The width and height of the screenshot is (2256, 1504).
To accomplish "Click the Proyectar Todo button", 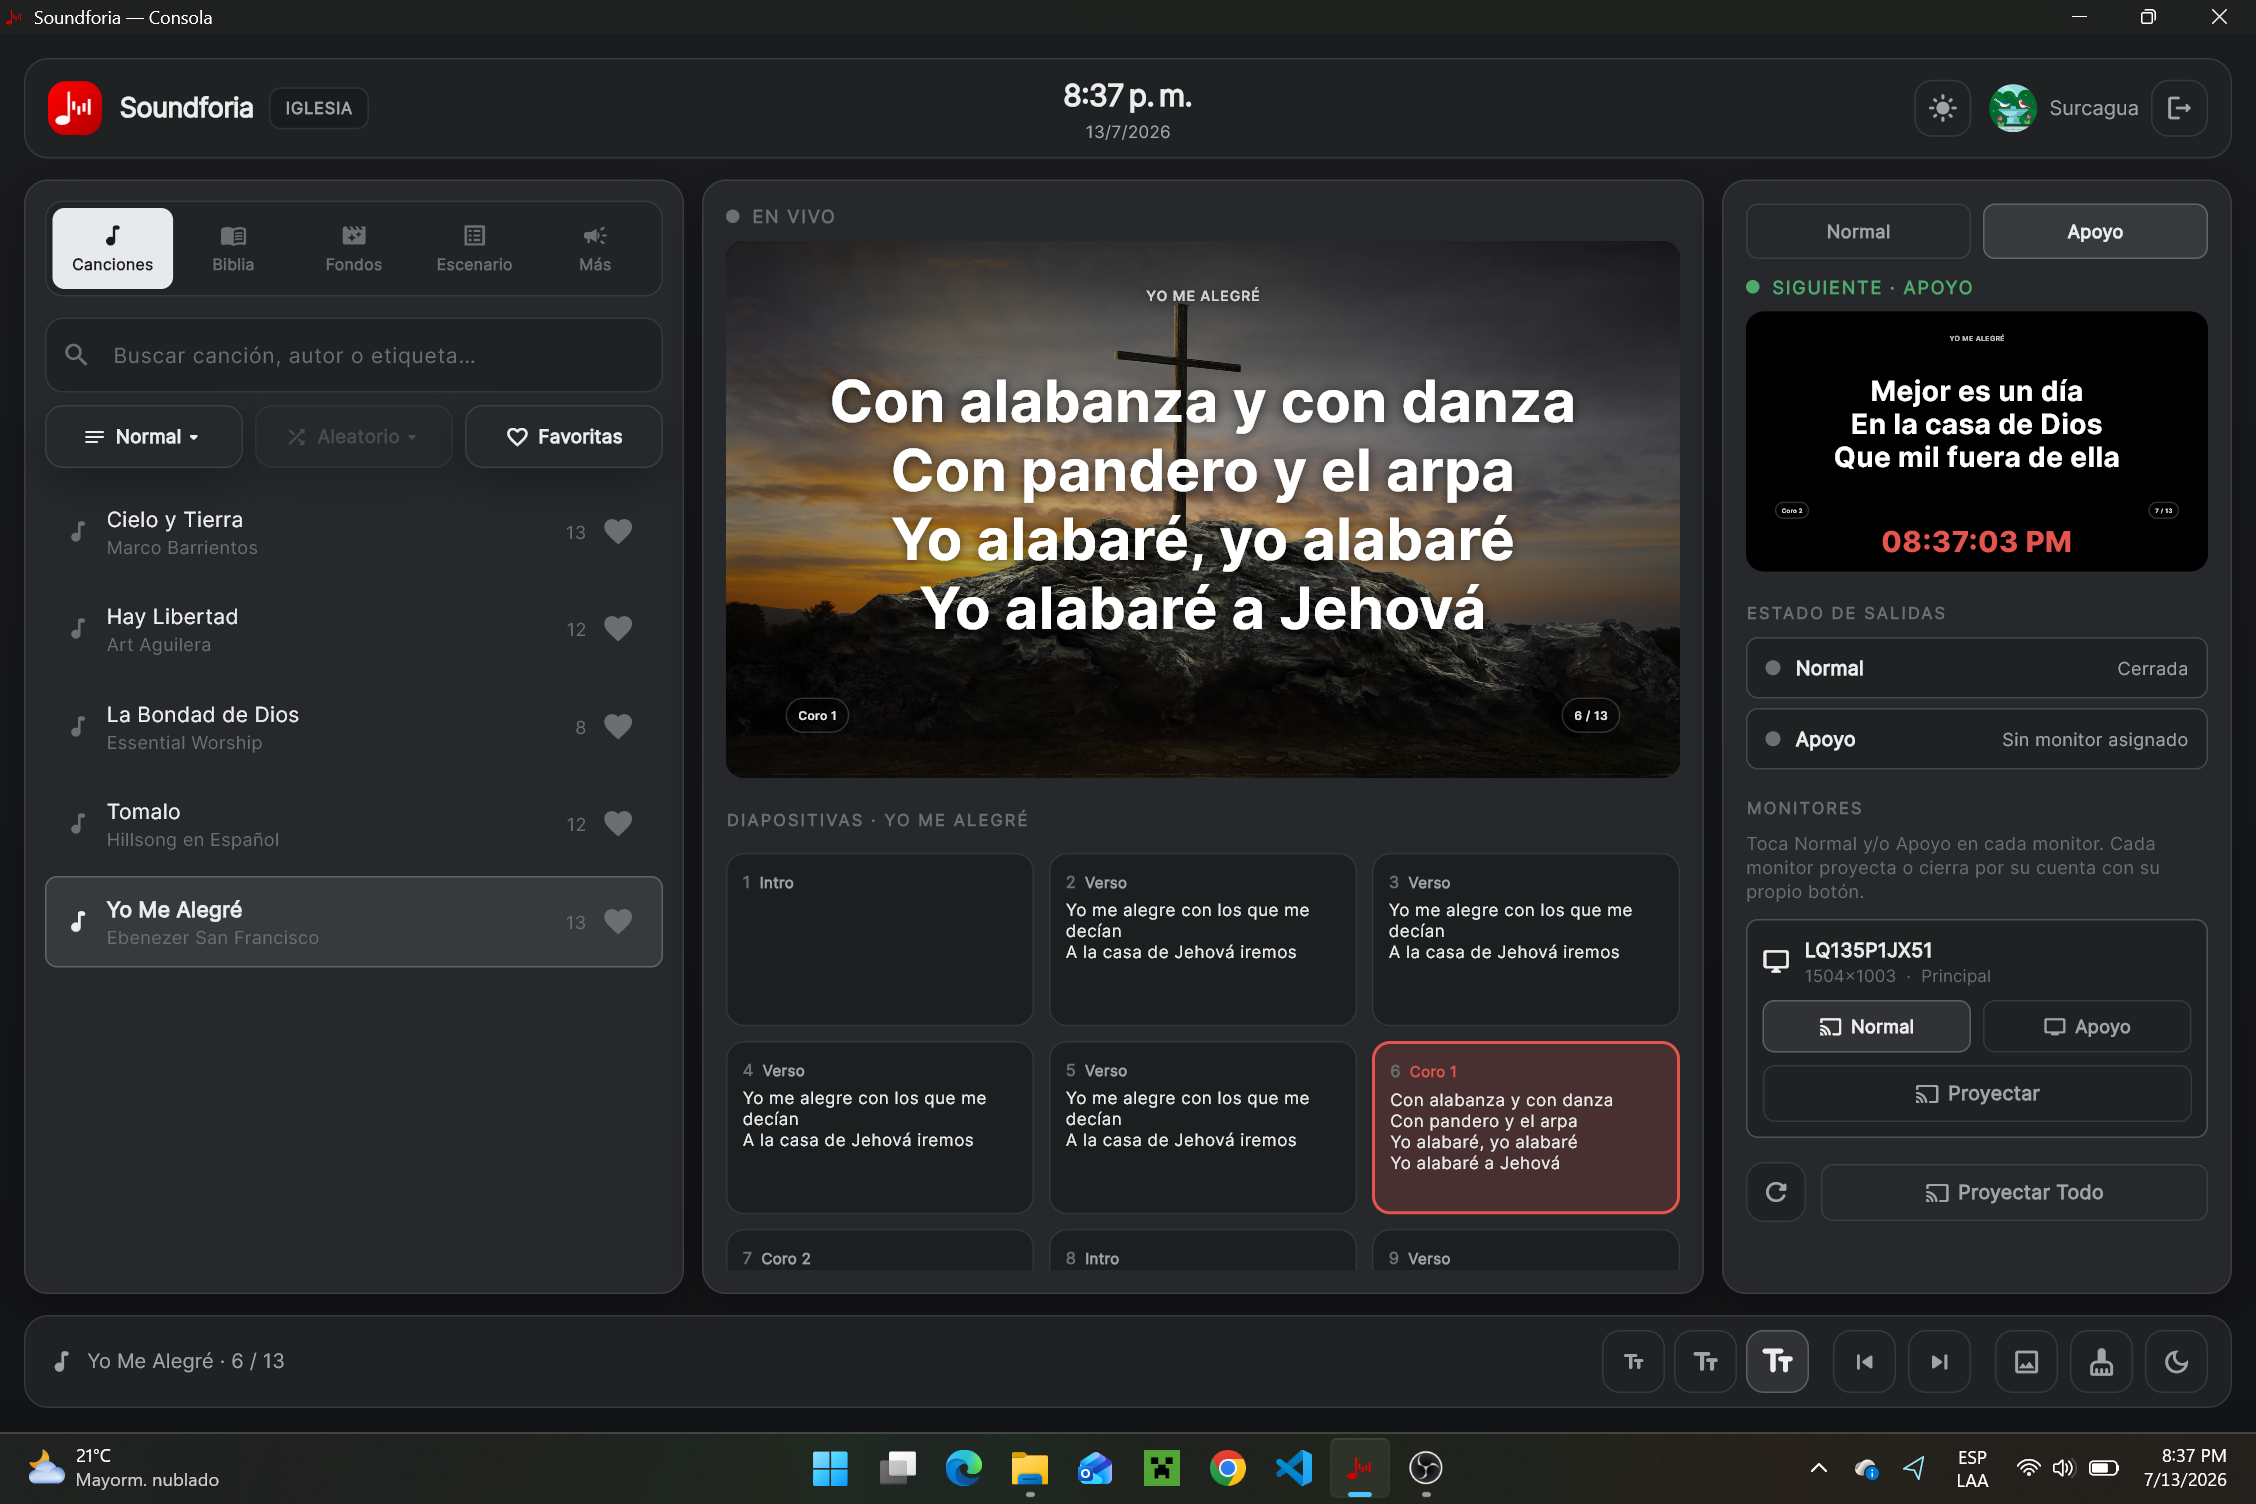I will point(2014,1192).
